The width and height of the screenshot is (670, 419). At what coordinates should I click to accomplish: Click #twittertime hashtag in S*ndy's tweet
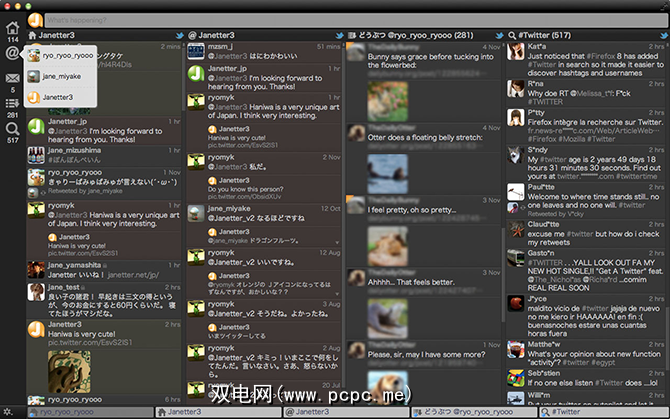coord(637,176)
